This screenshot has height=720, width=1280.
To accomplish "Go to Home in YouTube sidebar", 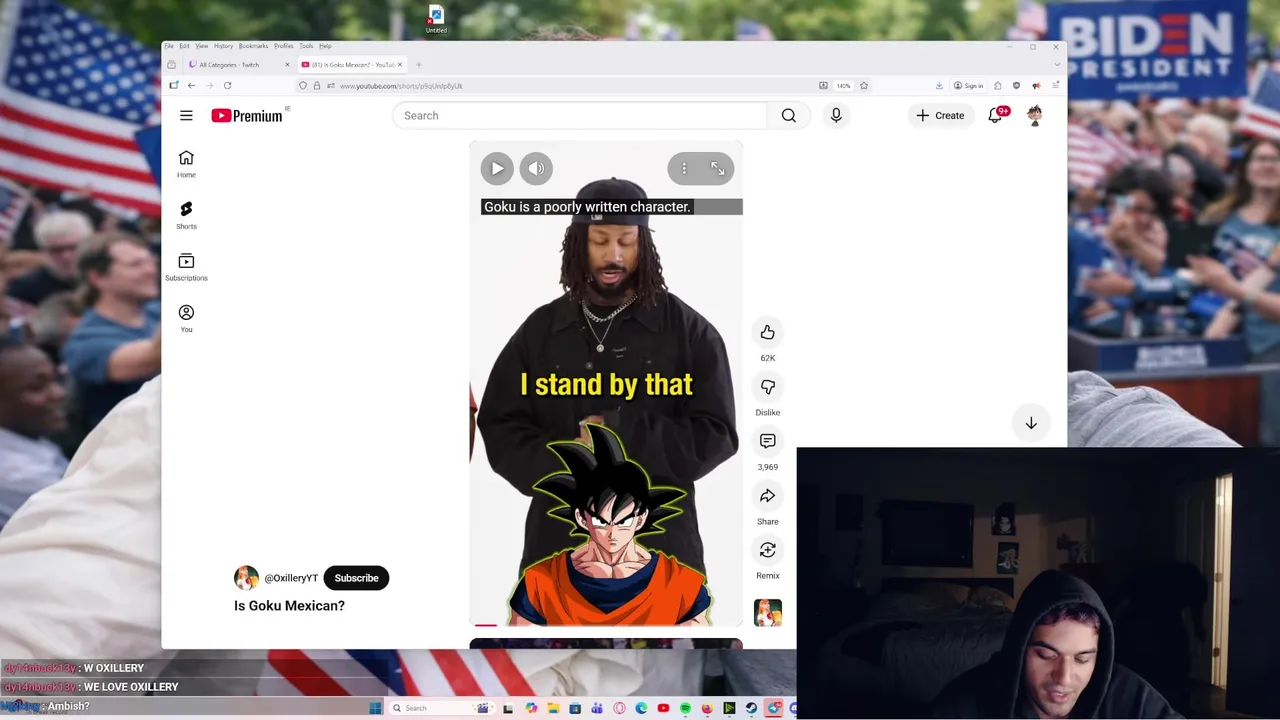I will pos(186,164).
